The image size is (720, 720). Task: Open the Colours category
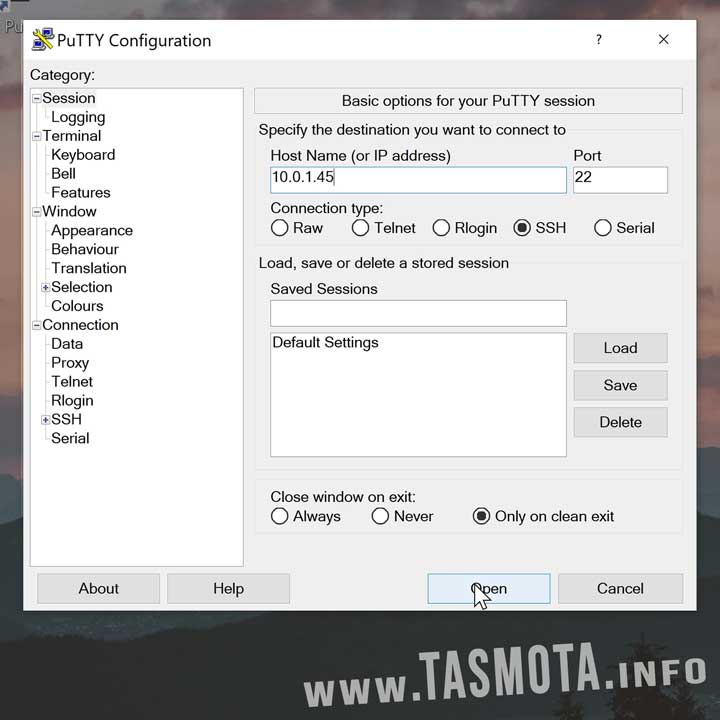77,306
